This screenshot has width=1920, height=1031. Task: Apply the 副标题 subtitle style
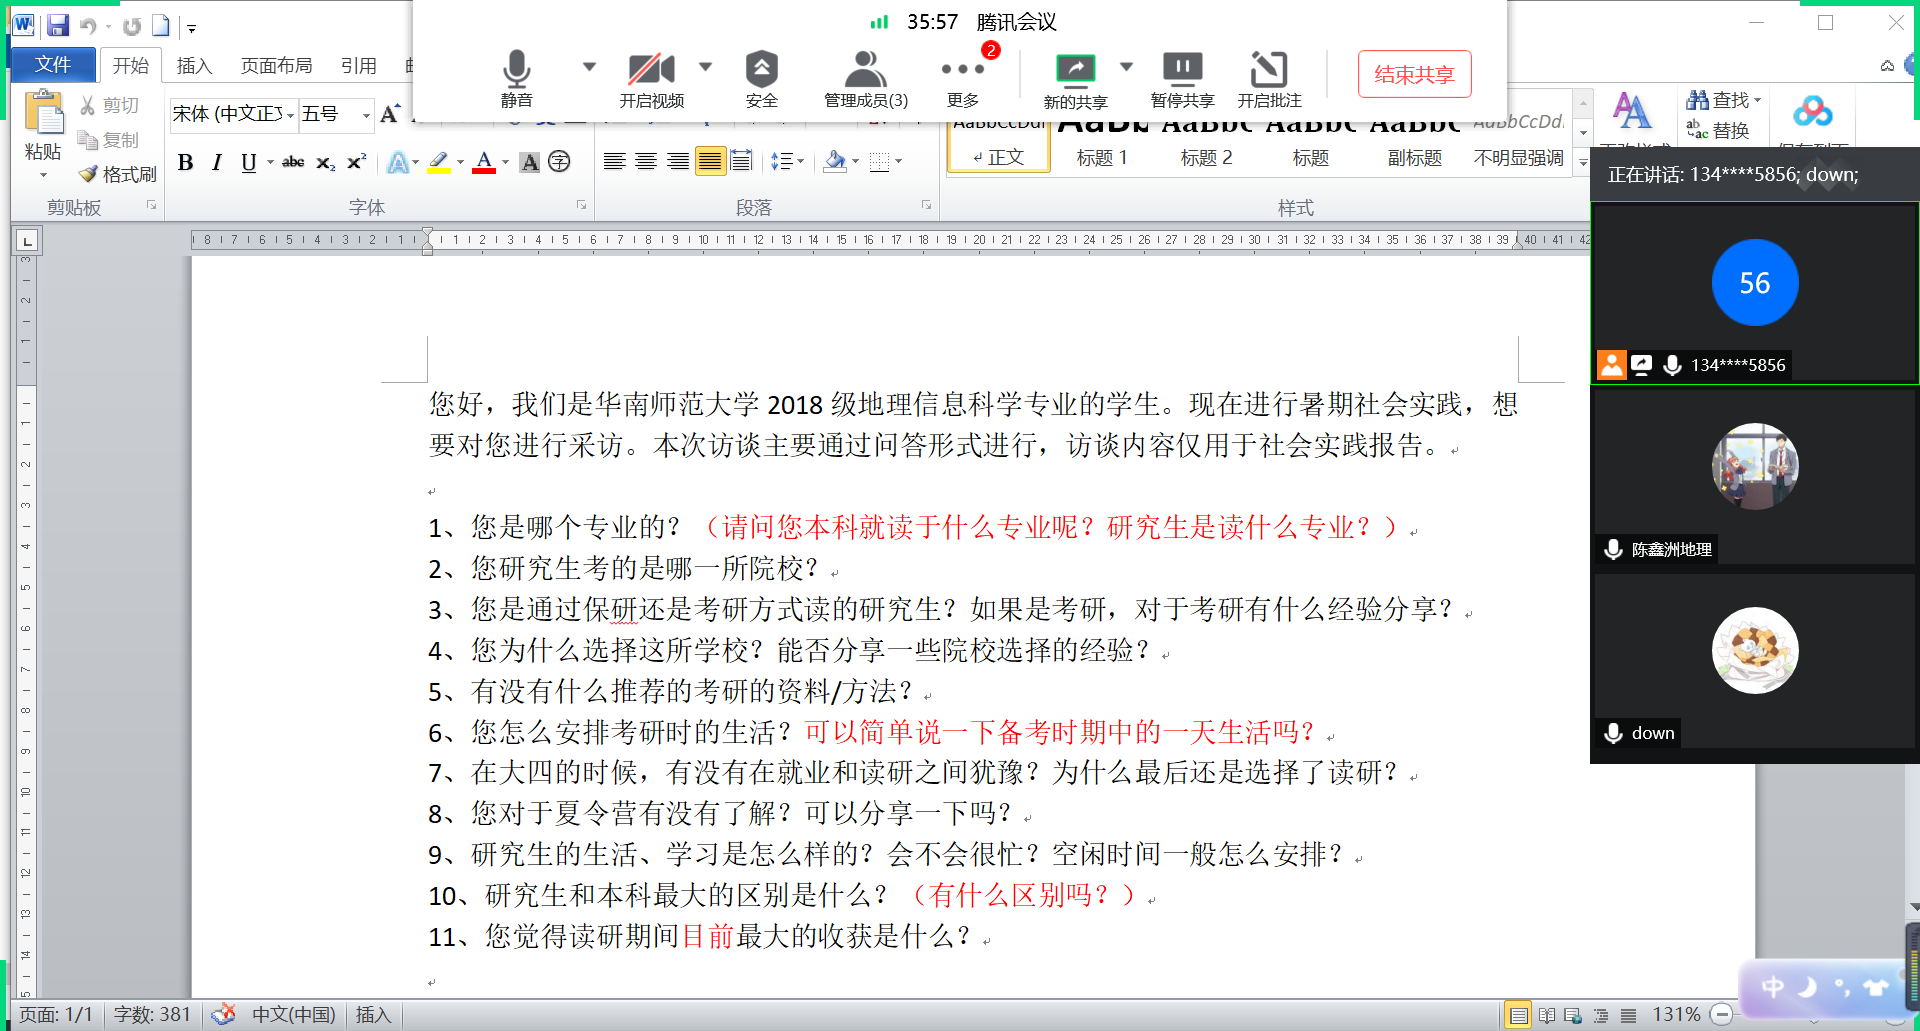(1414, 147)
